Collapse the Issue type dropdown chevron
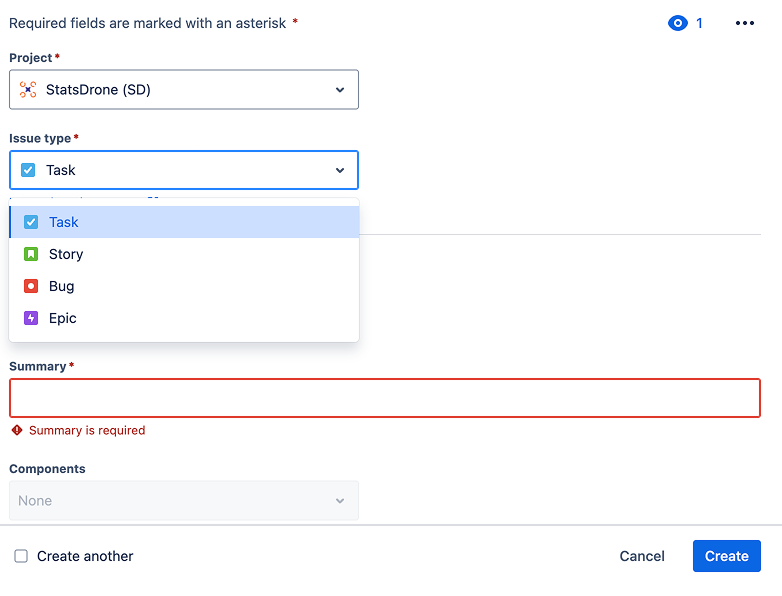The image size is (782, 596). point(340,170)
